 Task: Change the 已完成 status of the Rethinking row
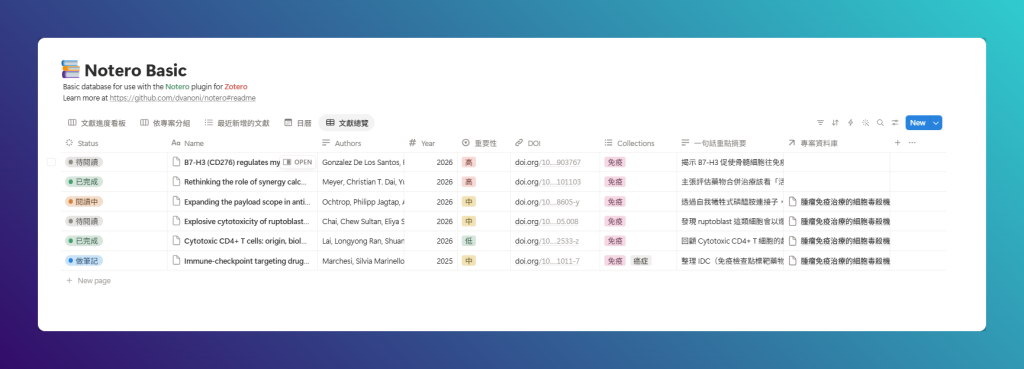point(84,182)
